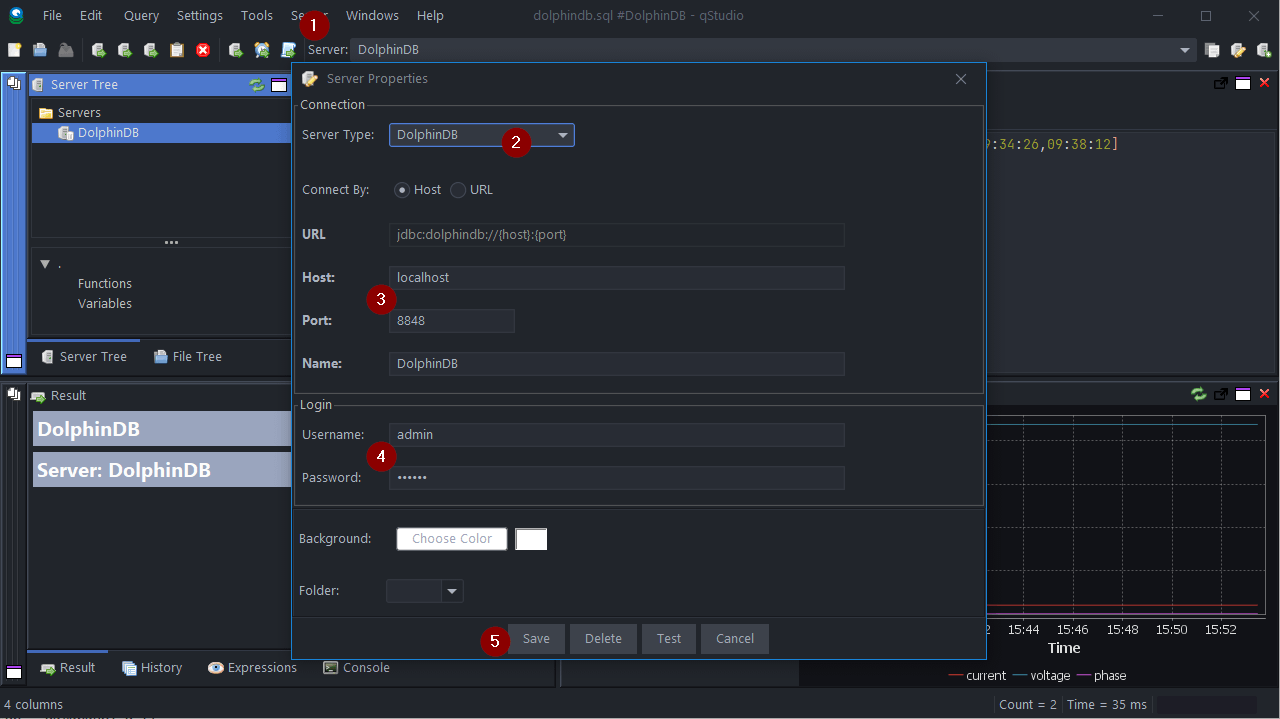Image resolution: width=1280 pixels, height=719 pixels.
Task: Click the Username field showing admin
Action: 617,435
